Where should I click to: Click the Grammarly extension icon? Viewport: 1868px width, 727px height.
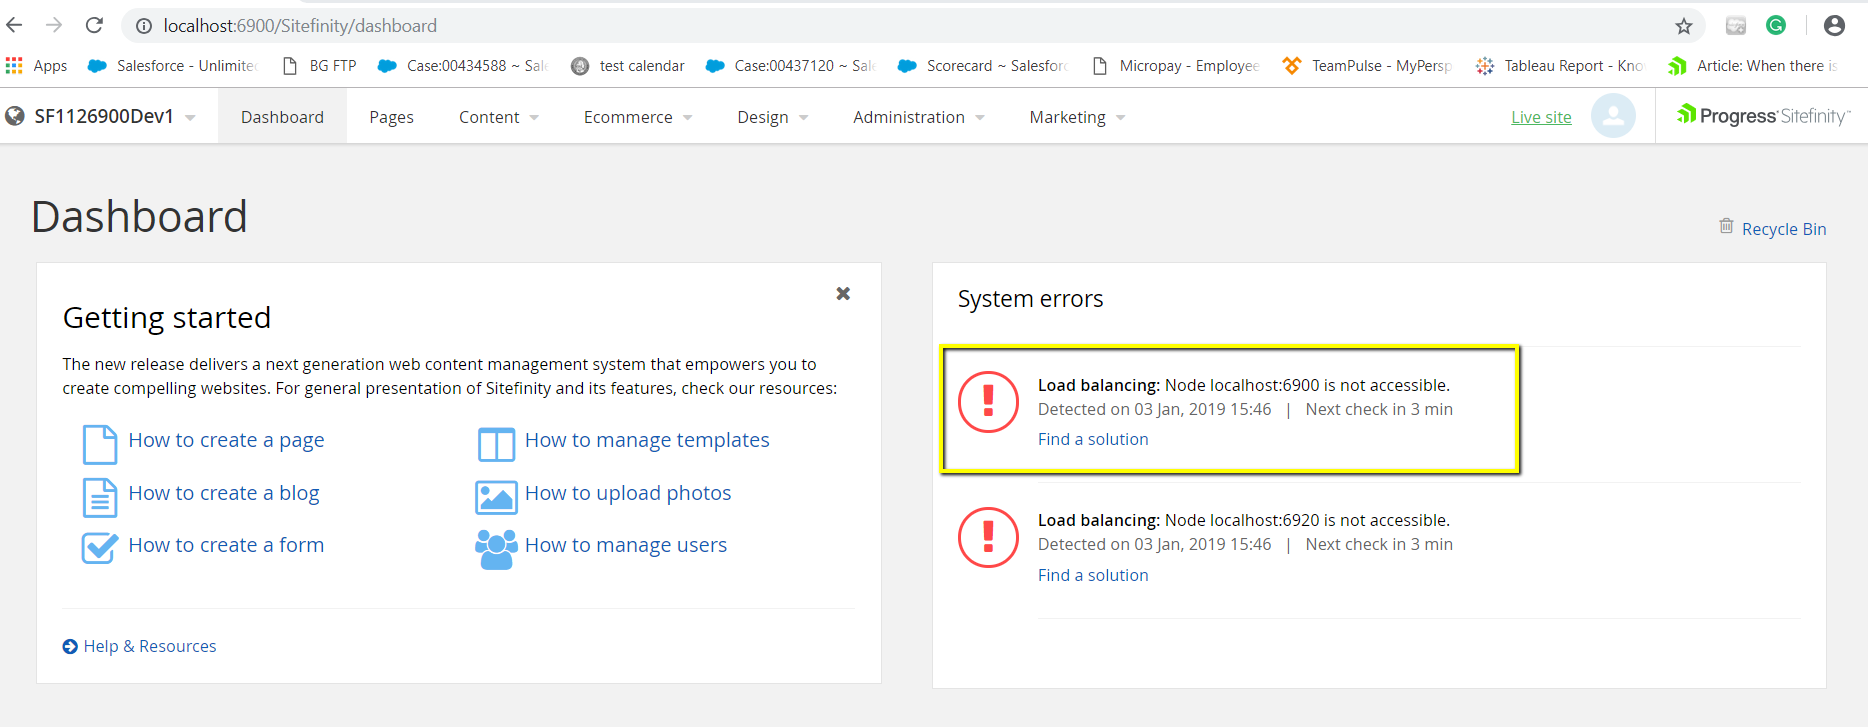[x=1776, y=26]
